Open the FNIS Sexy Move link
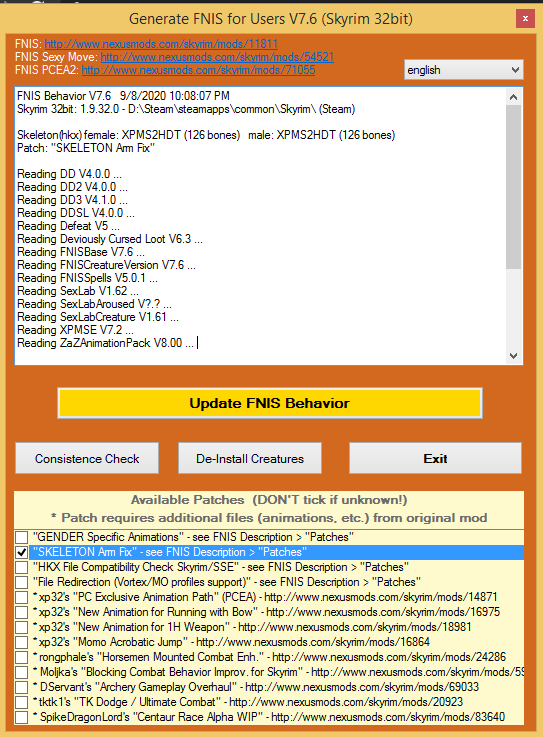 (217, 57)
